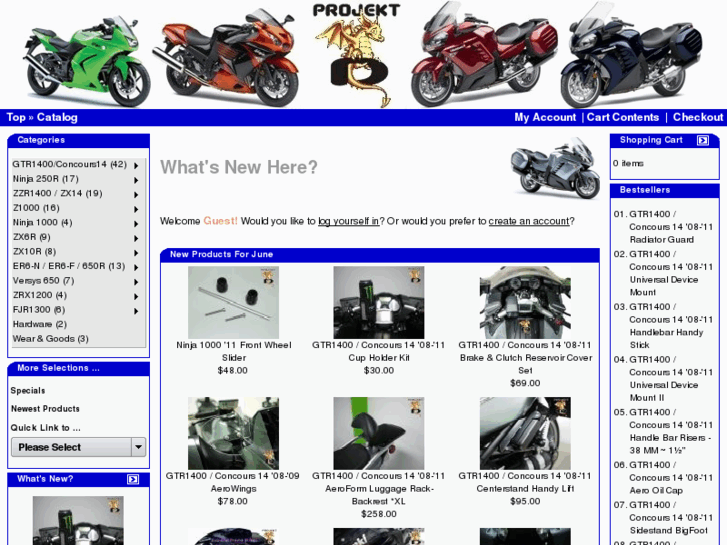The image size is (727, 545).
Task: Expand ZX10R category arrow
Action: point(136,253)
